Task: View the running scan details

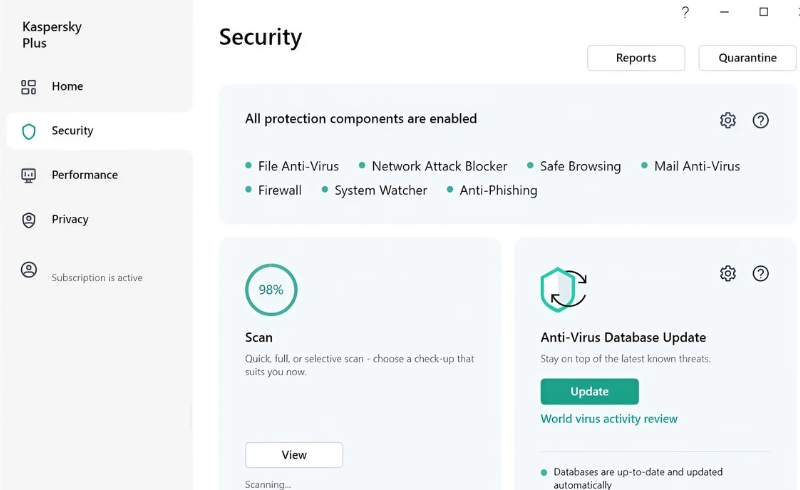Action: (294, 455)
